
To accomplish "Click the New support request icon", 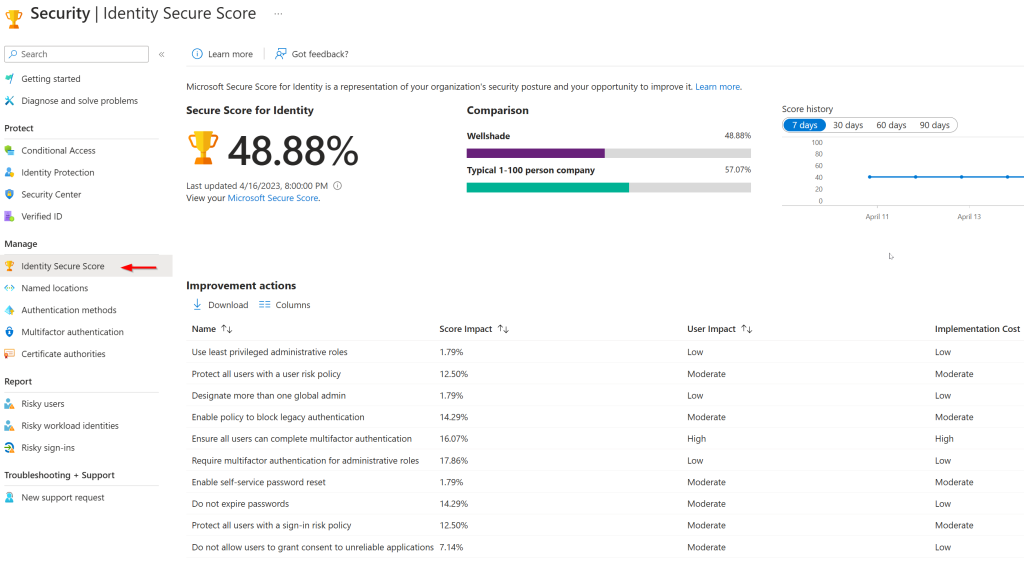I will pyautogui.click(x=9, y=497).
